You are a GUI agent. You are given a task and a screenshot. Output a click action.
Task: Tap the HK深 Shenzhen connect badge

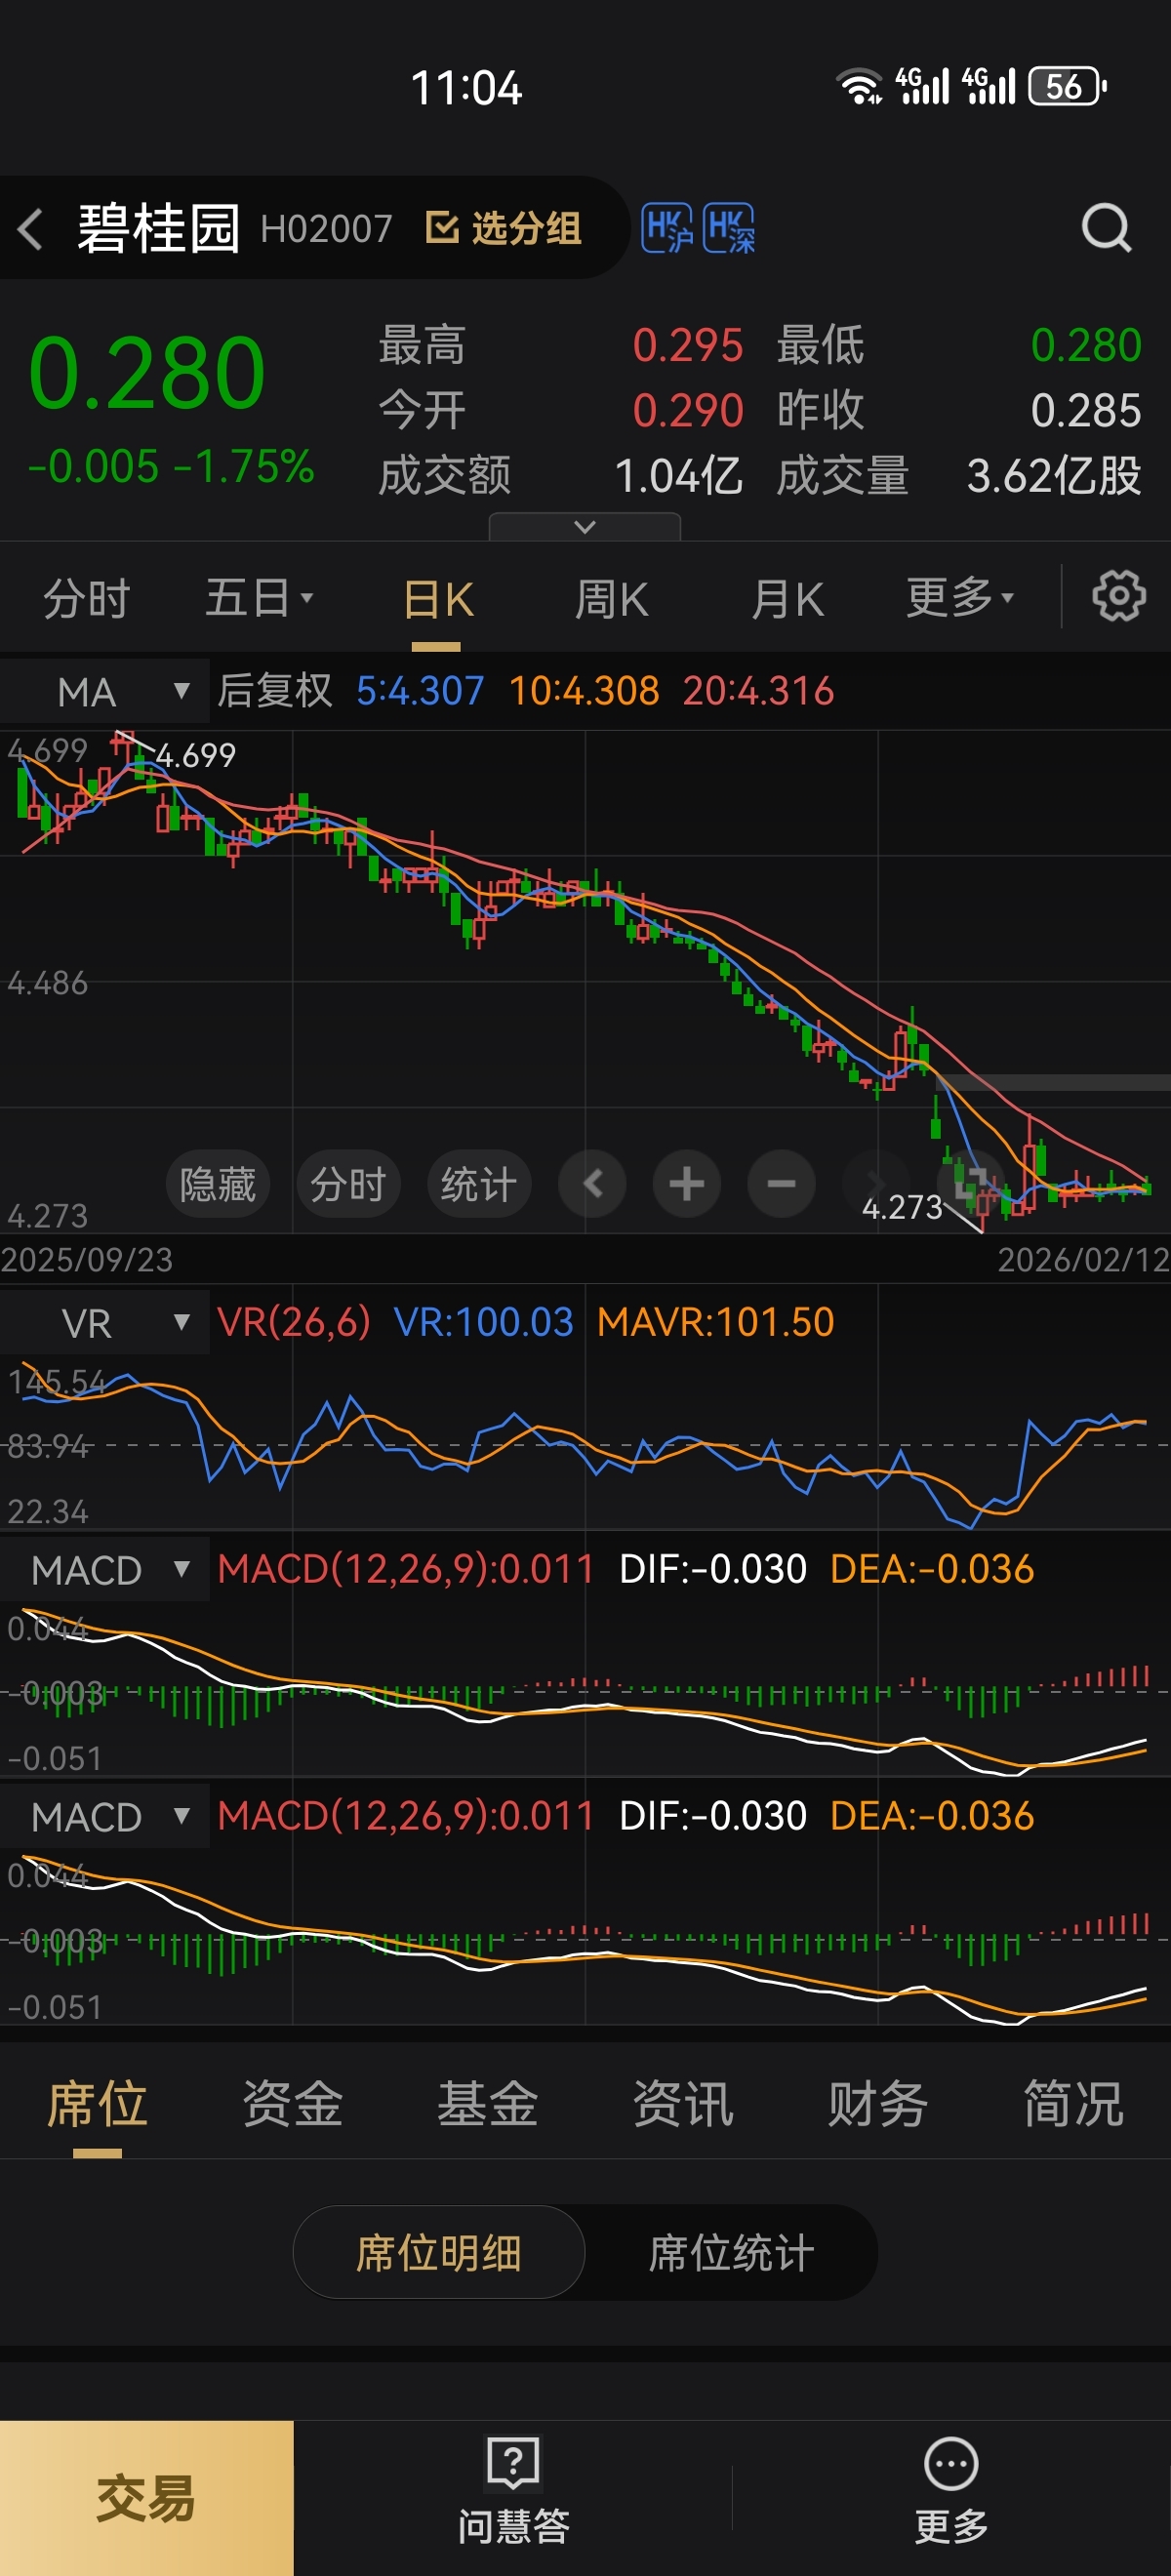pyautogui.click(x=729, y=229)
